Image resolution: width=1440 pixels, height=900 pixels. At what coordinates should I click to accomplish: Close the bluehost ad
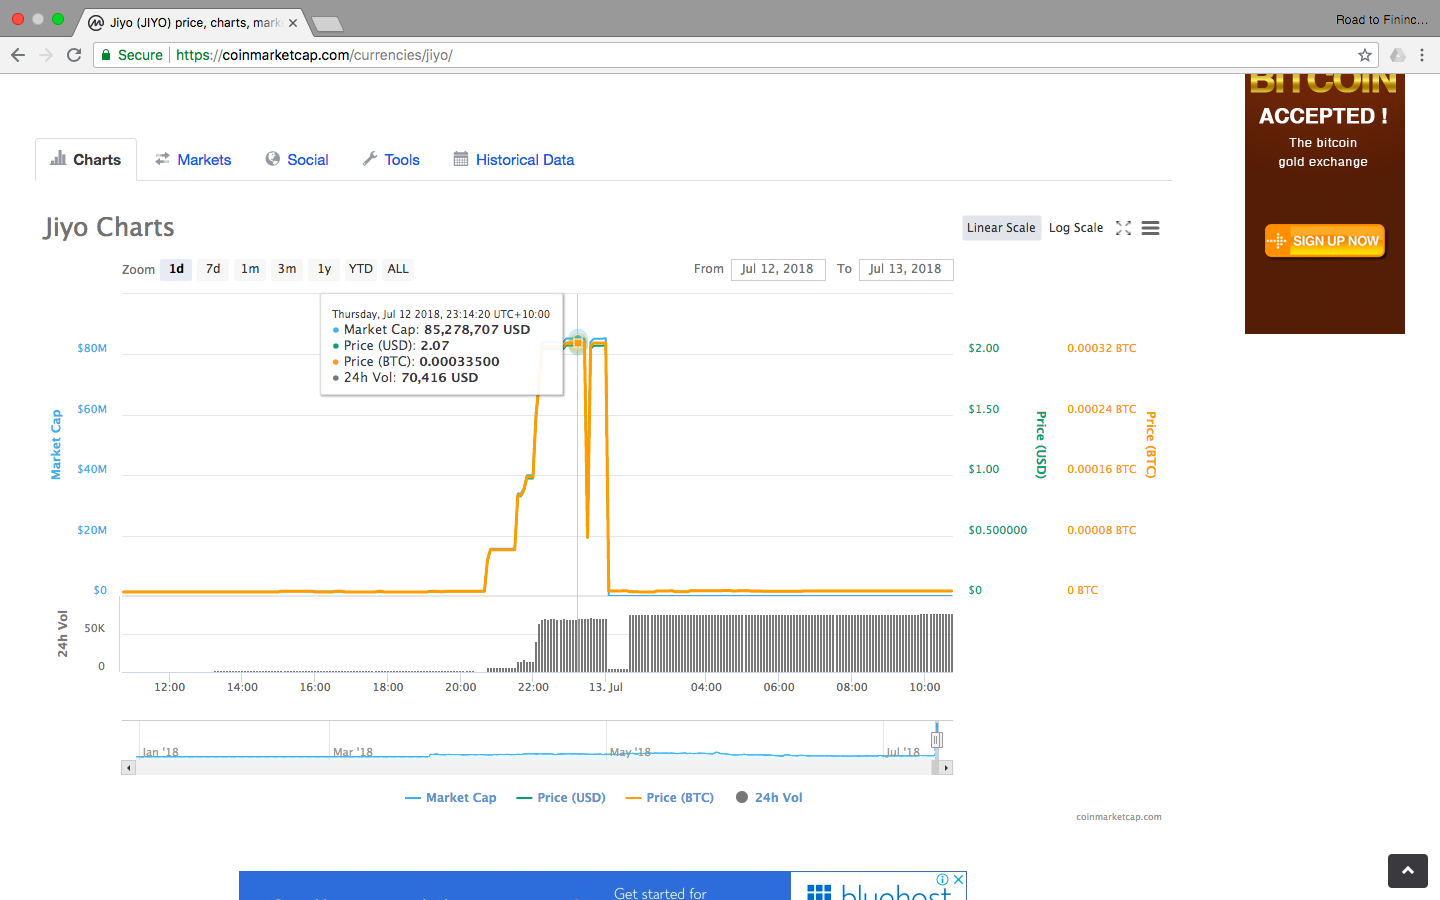tap(958, 880)
